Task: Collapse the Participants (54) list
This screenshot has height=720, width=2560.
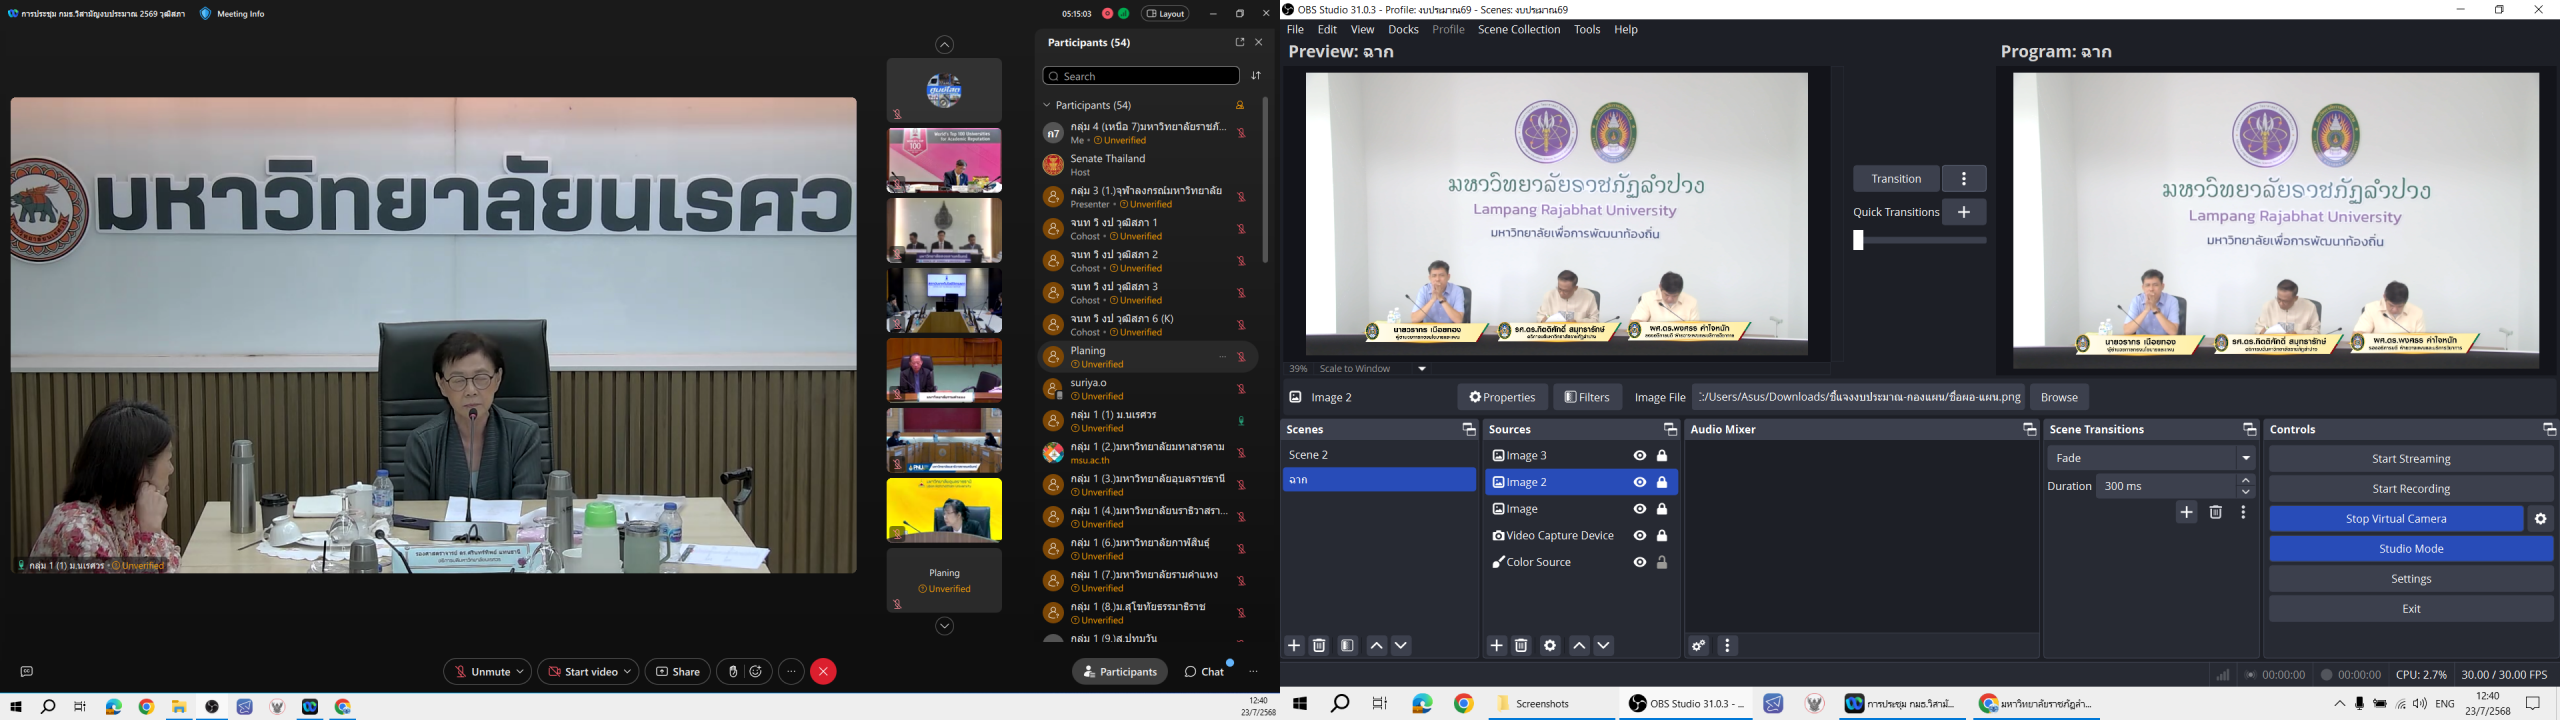Action: [x=1047, y=105]
